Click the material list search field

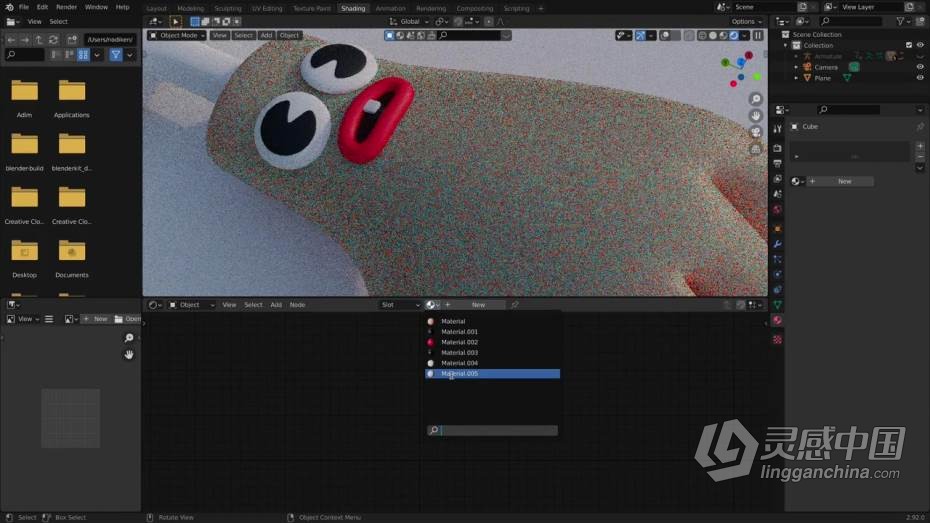pyautogui.click(x=492, y=430)
